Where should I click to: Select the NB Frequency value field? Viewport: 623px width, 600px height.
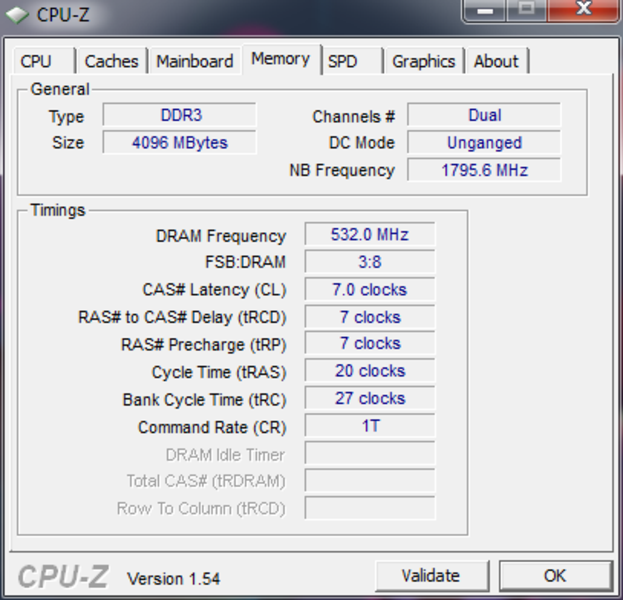pyautogui.click(x=484, y=170)
